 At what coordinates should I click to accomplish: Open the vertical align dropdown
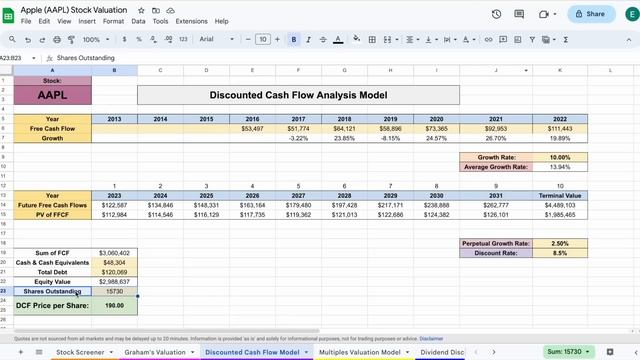(x=431, y=40)
